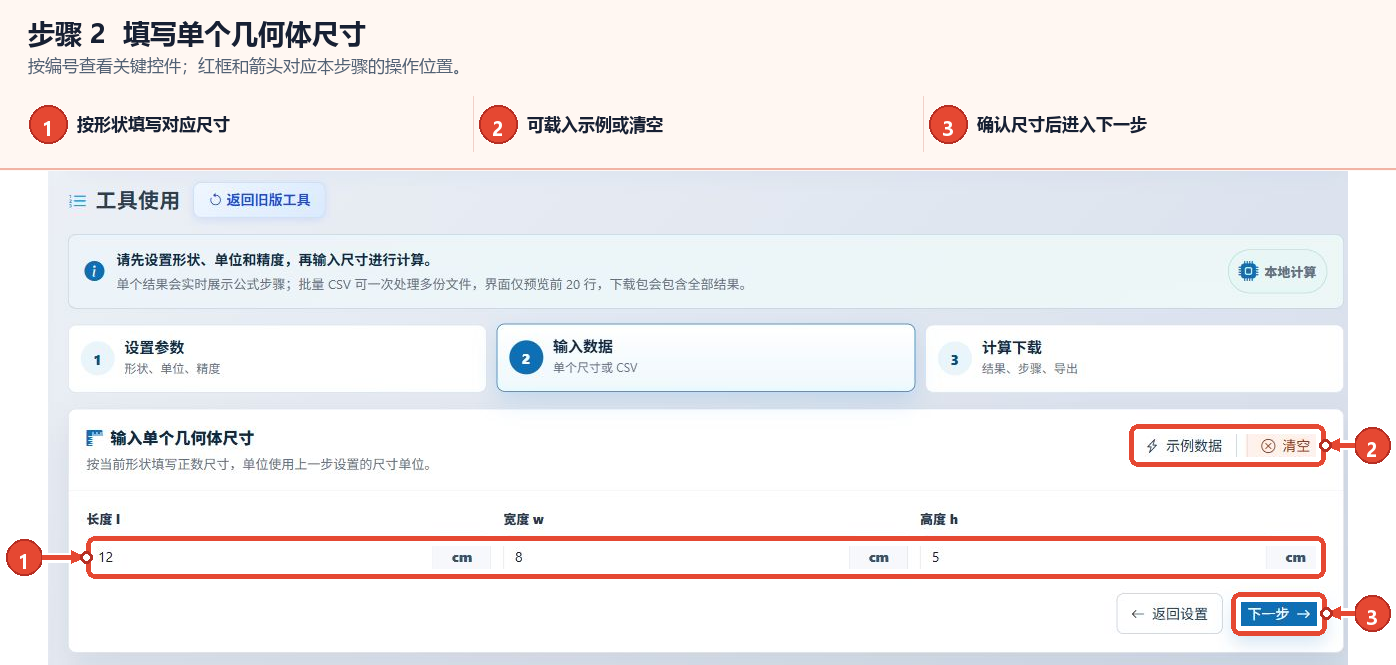Click the list icon beside 工具使用

pyautogui.click(x=77, y=201)
